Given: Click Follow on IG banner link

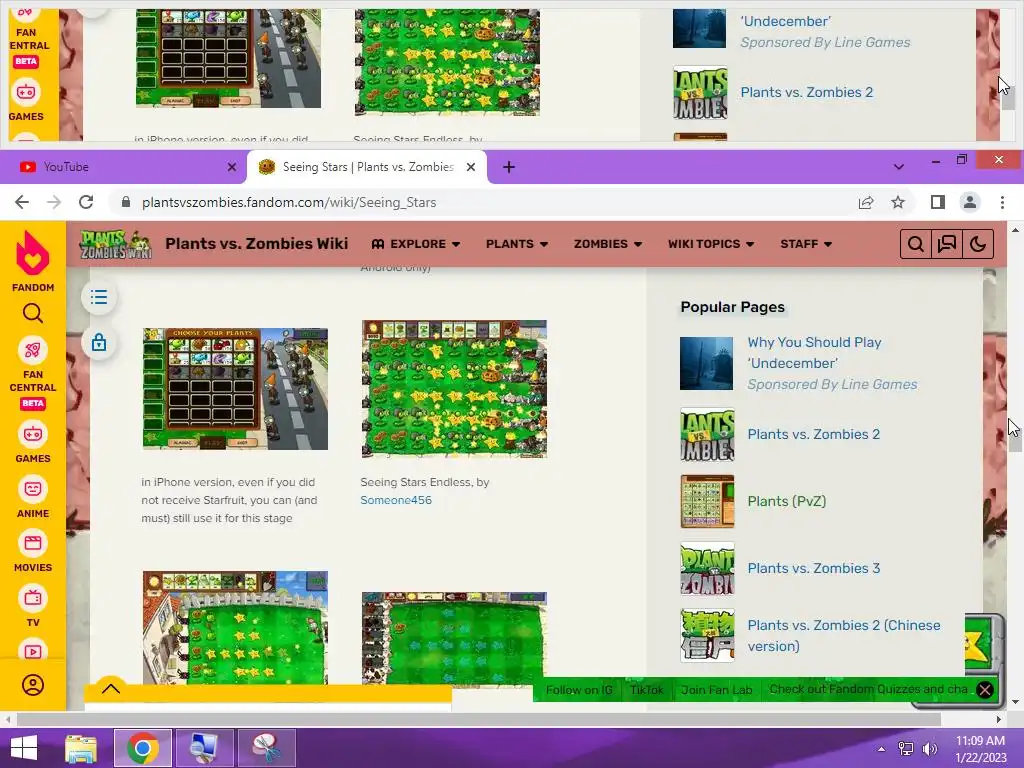Looking at the screenshot, I should click(579, 690).
